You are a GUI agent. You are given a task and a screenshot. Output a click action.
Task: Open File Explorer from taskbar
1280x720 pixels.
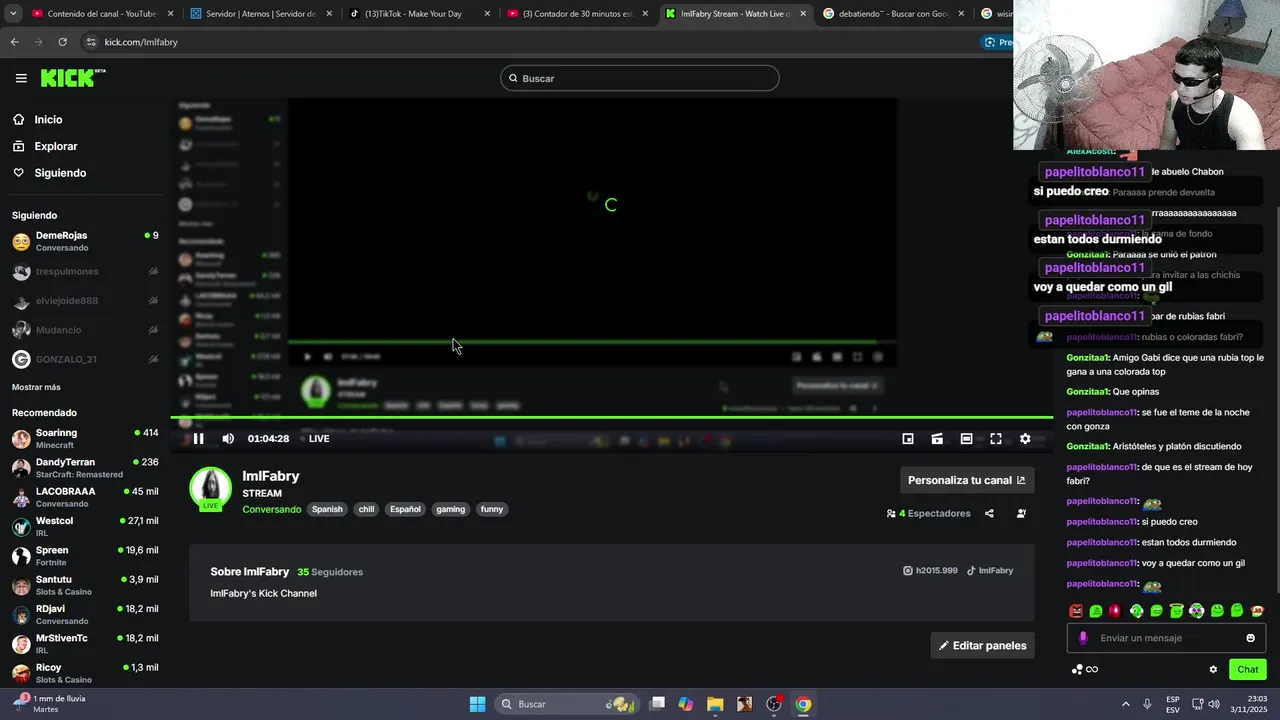(715, 704)
